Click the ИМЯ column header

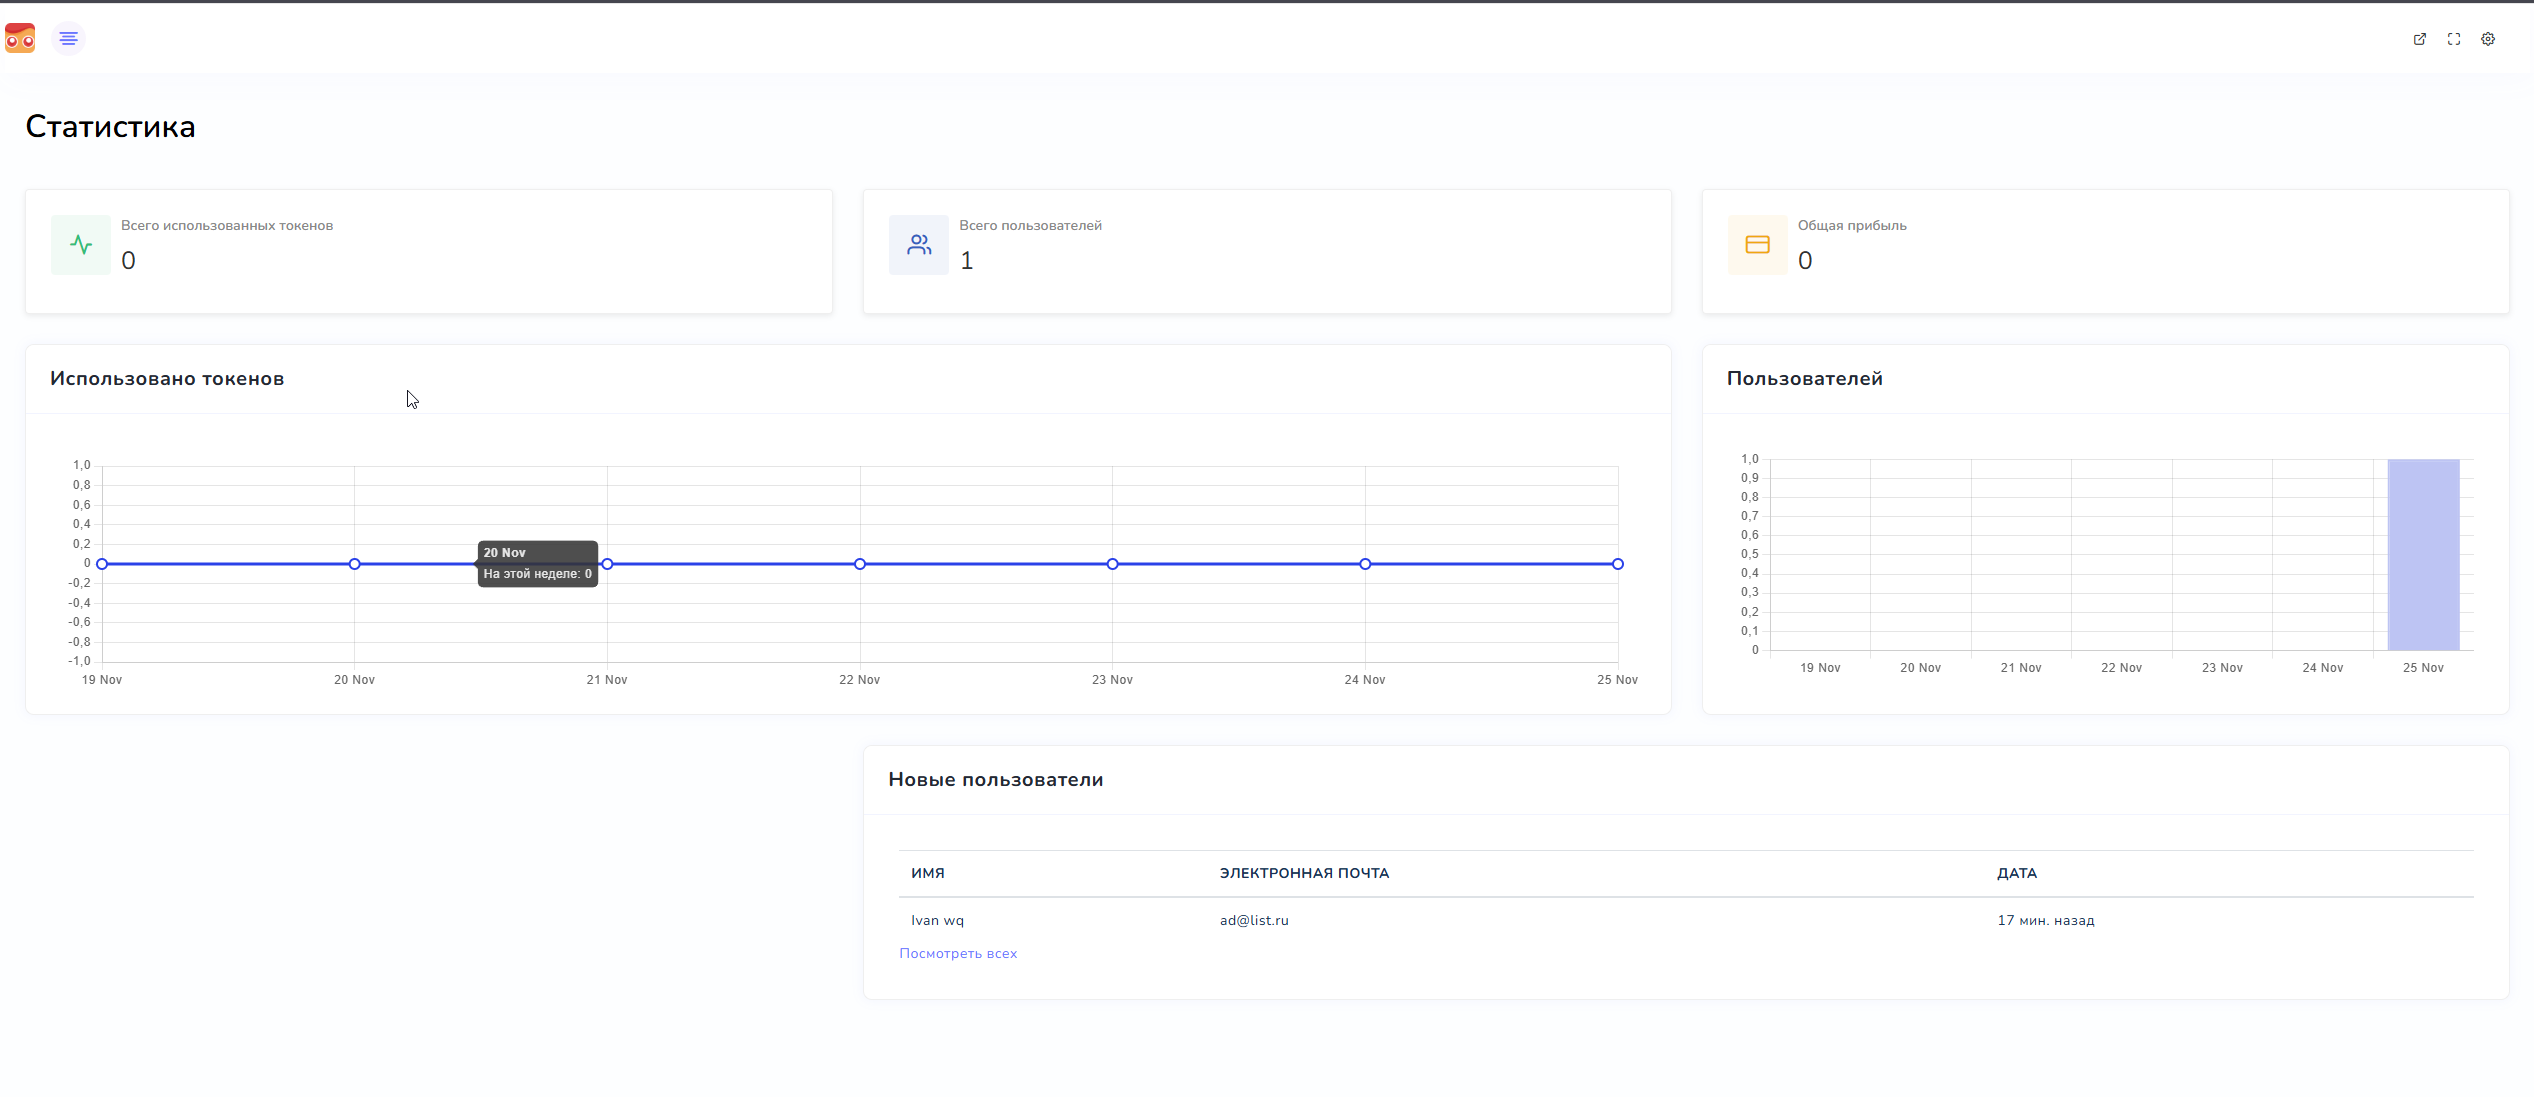click(x=927, y=873)
